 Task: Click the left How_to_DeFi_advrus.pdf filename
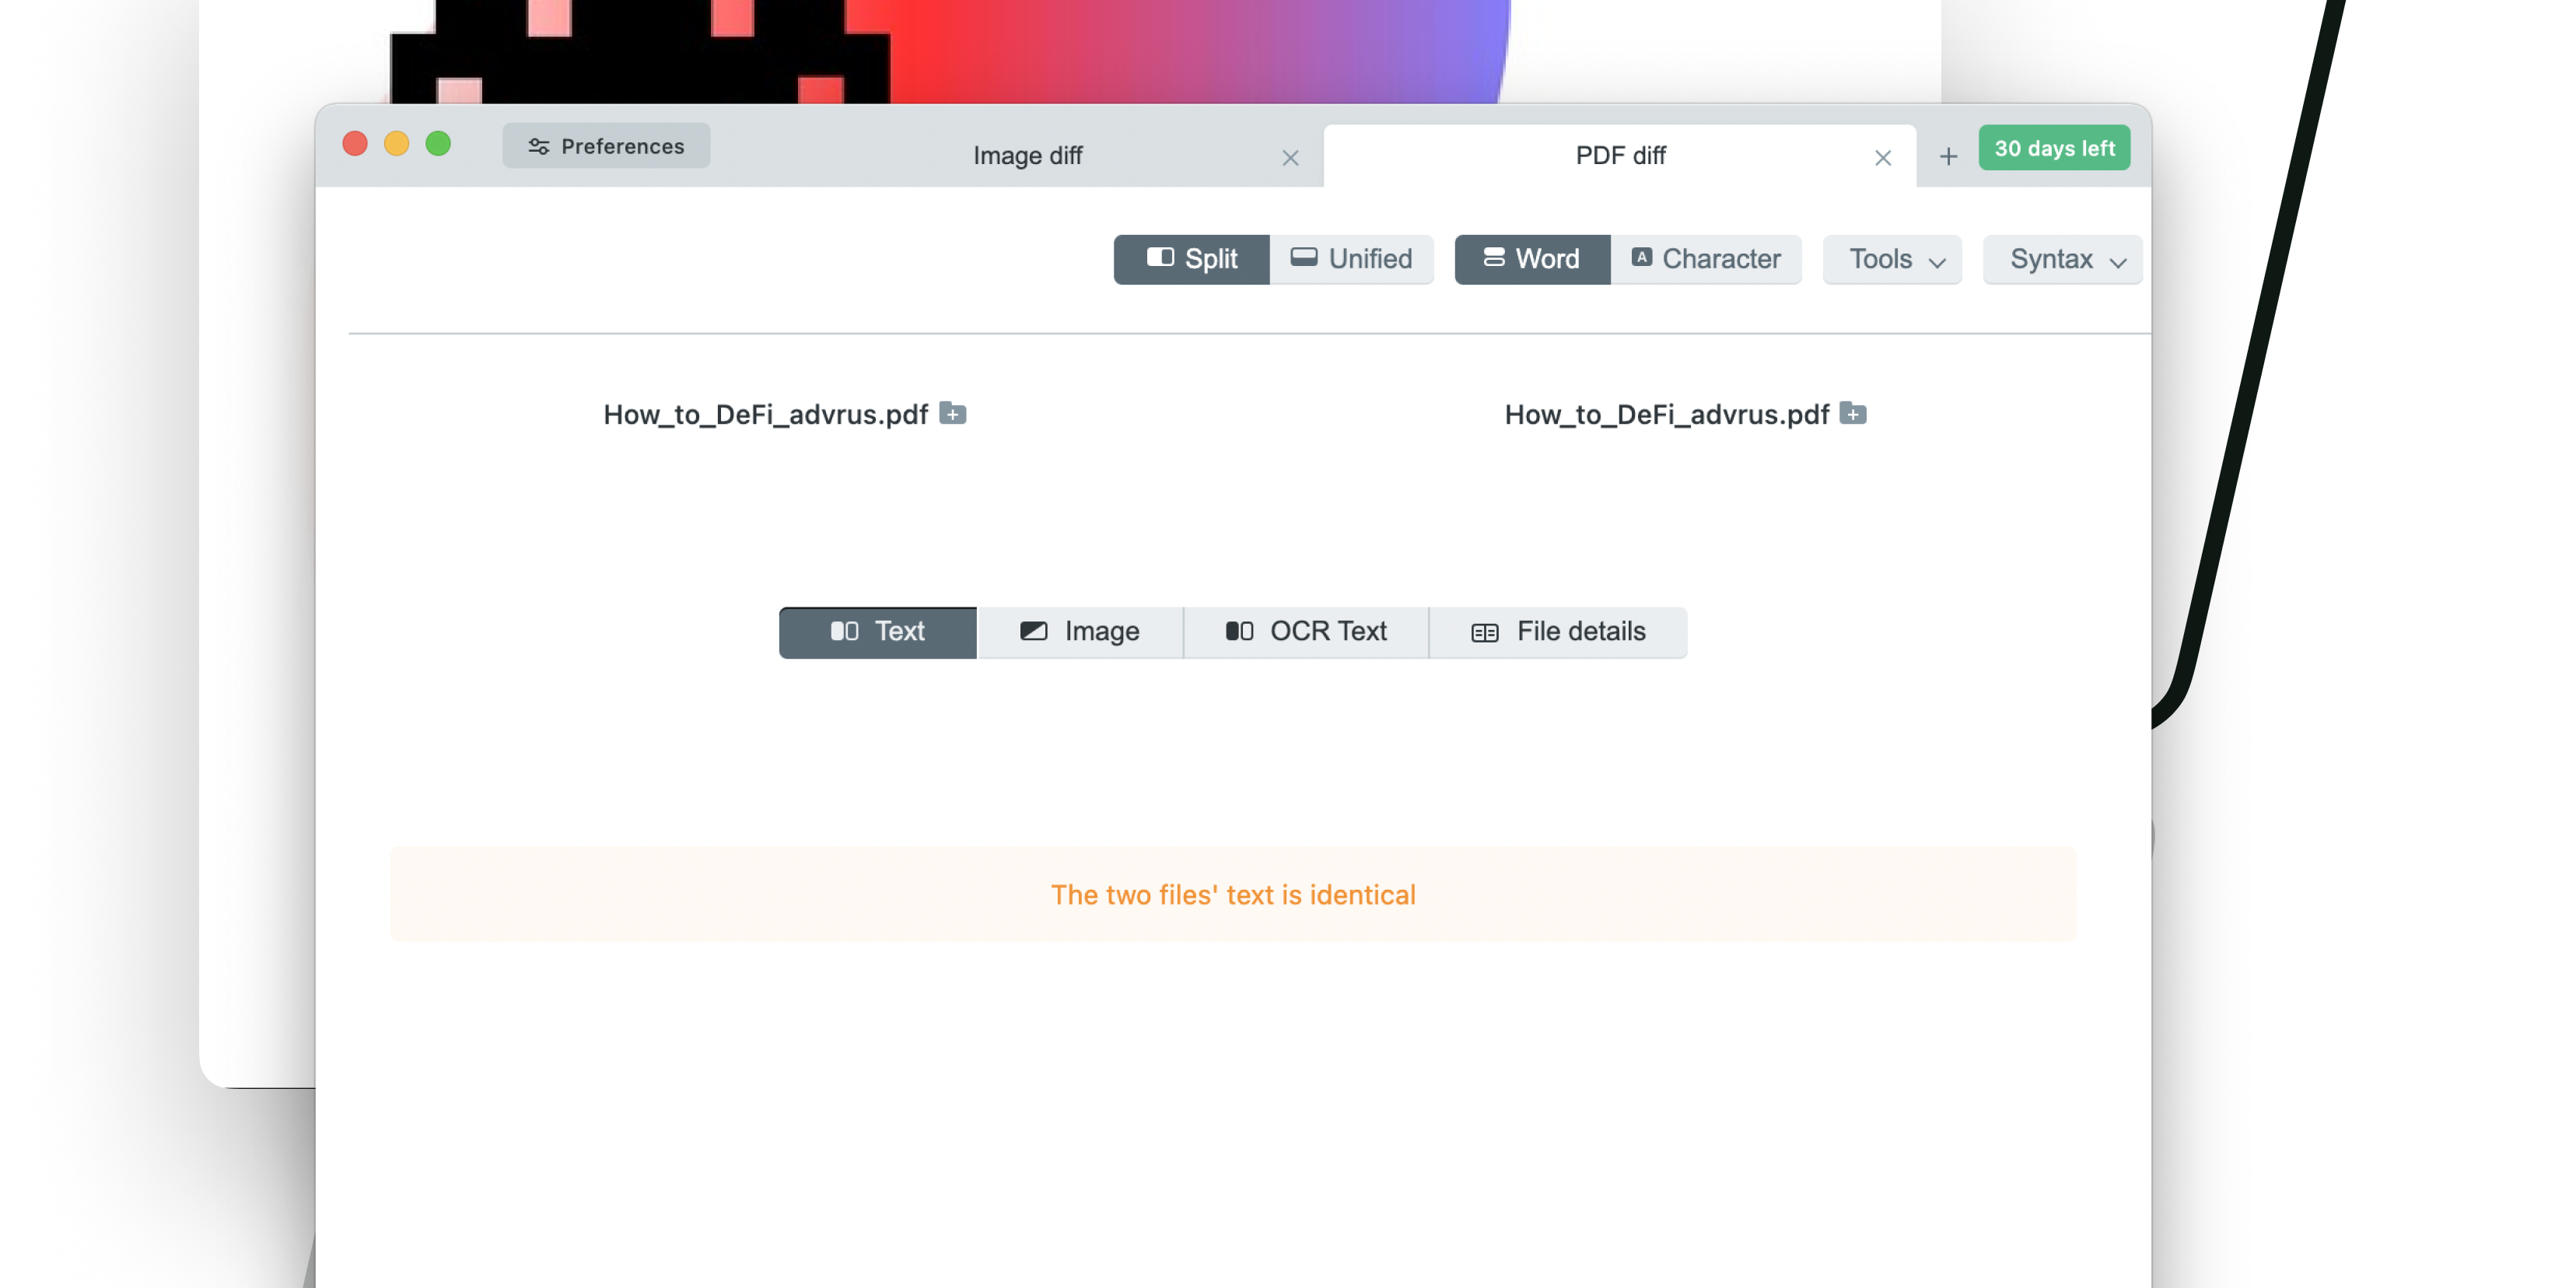[765, 415]
